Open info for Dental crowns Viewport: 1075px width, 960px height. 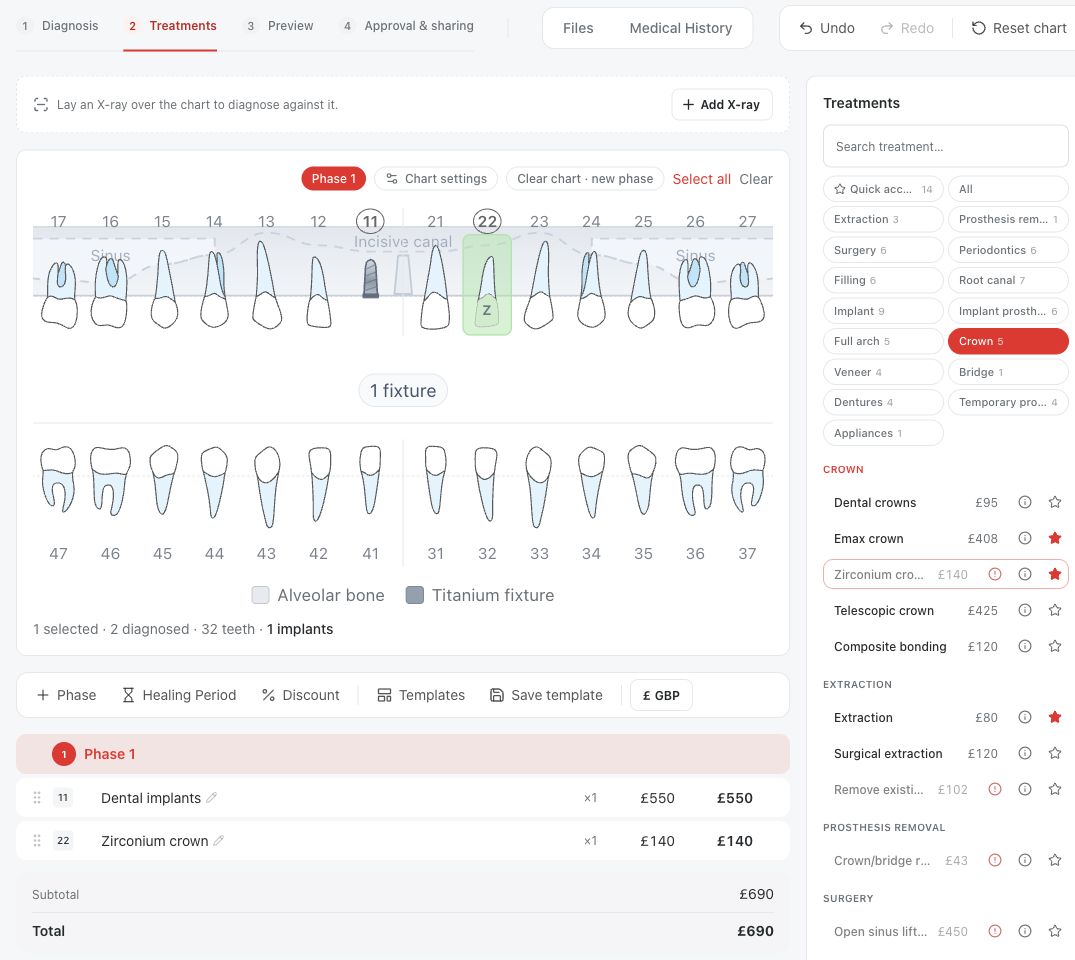tap(1024, 503)
